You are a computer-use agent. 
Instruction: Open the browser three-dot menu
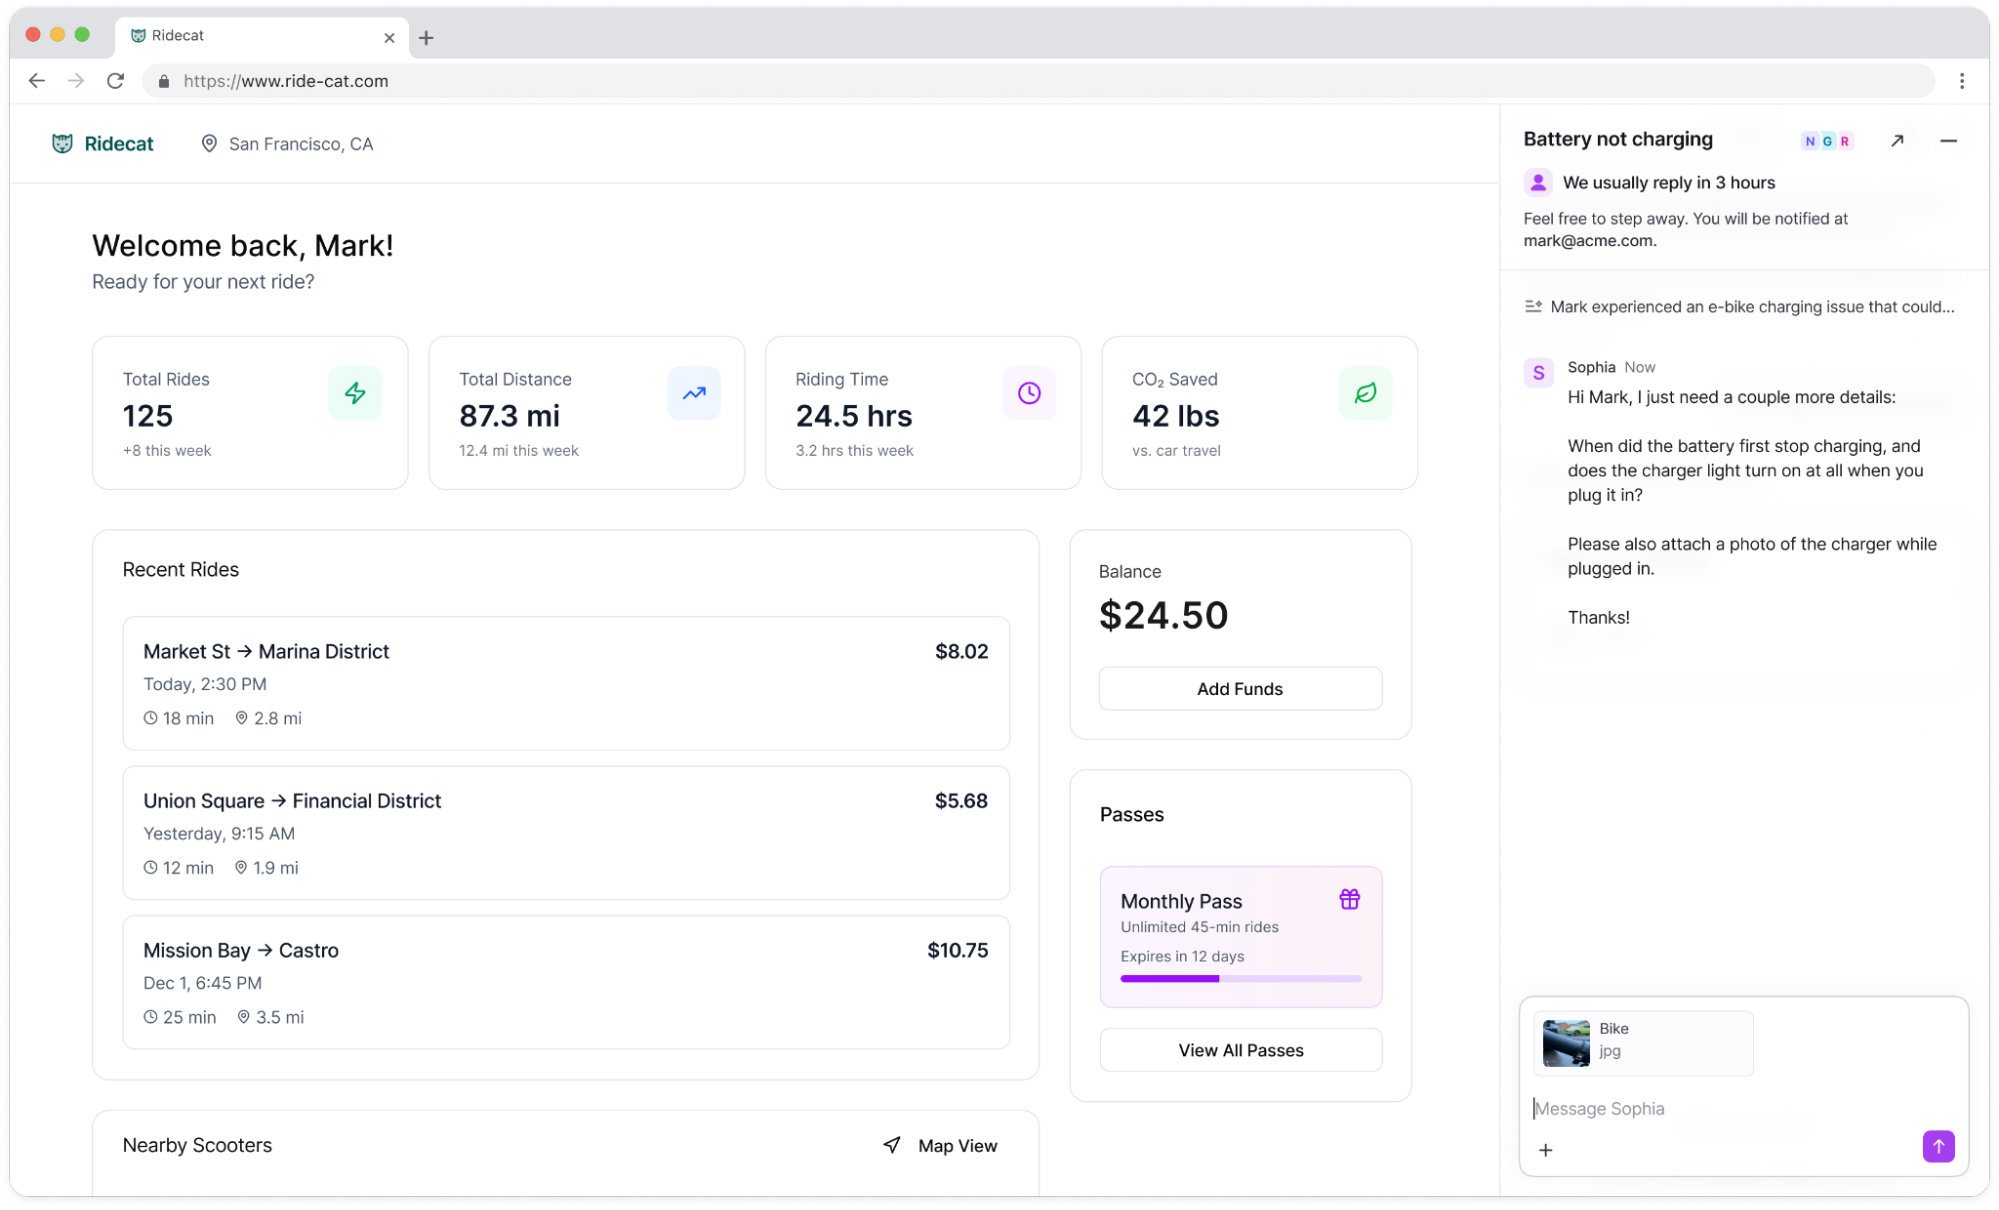[x=1961, y=81]
